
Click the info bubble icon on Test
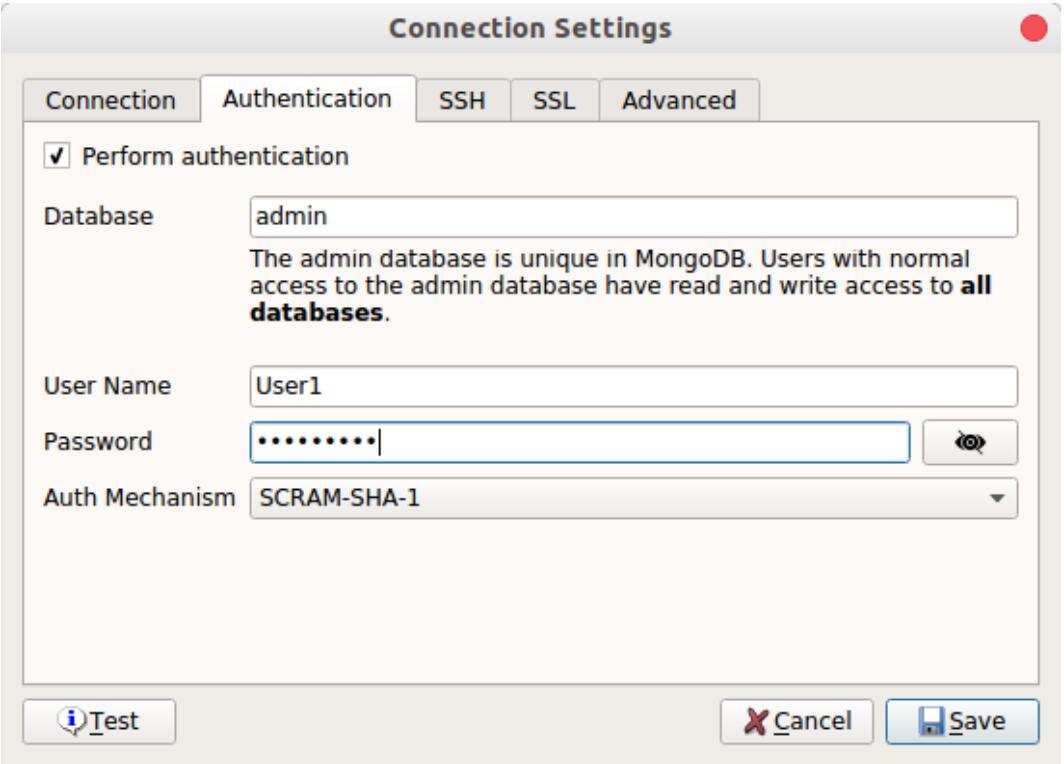pos(71,721)
